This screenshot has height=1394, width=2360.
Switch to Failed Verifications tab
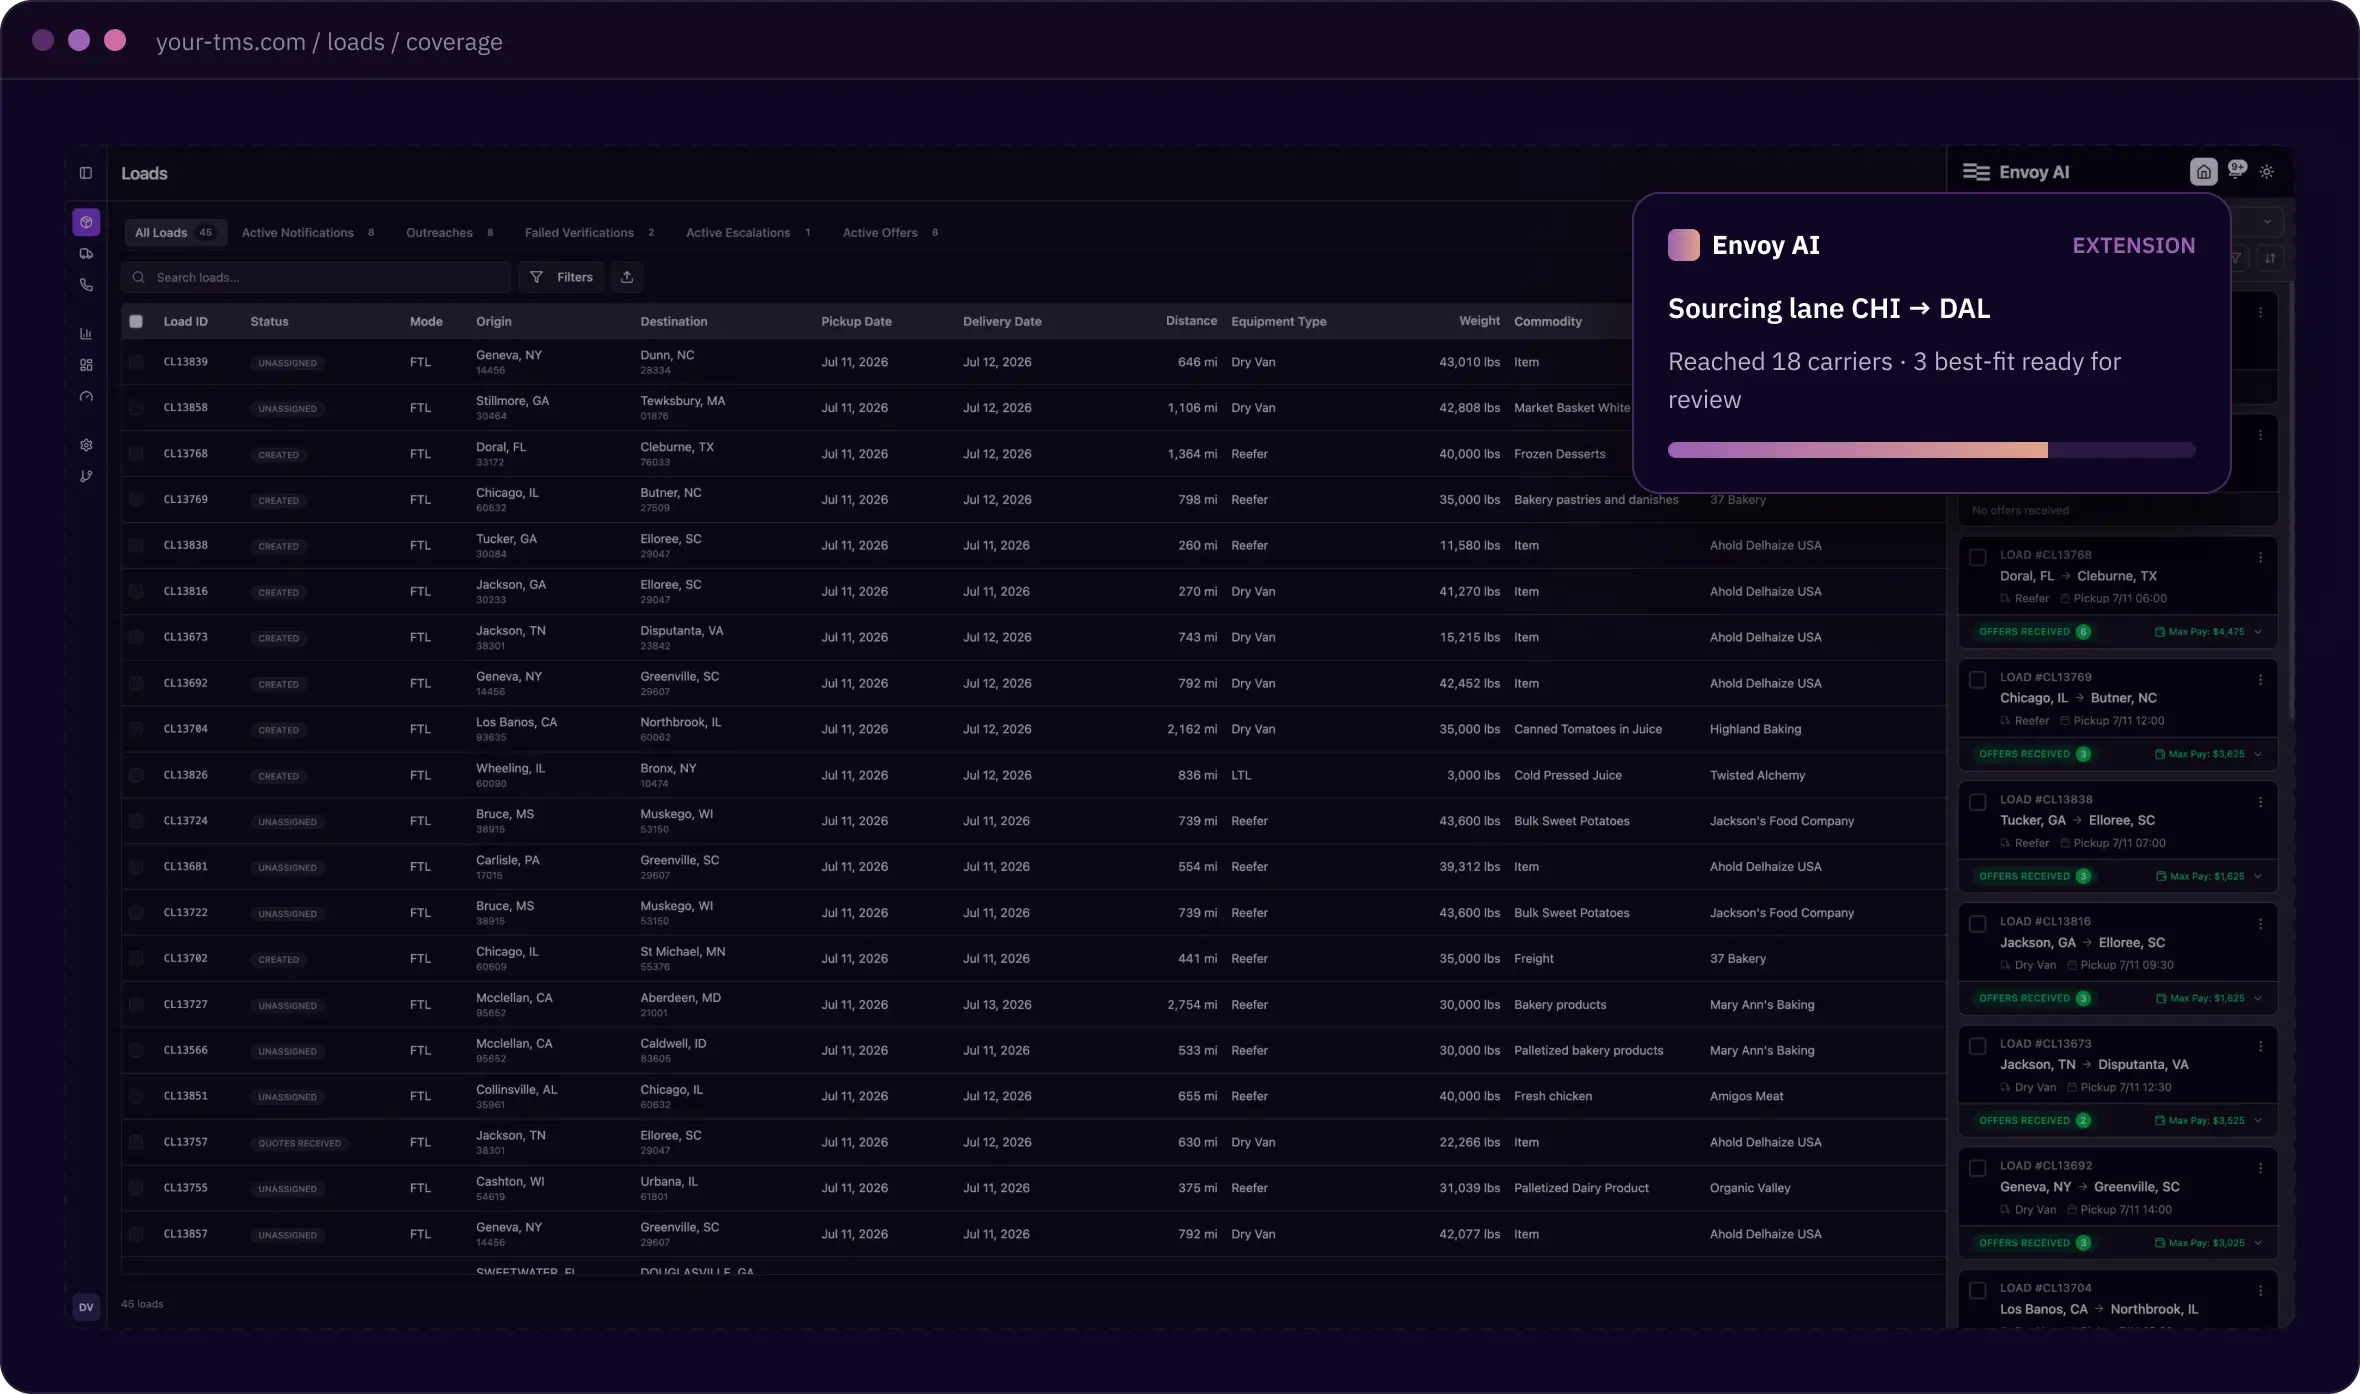589,233
